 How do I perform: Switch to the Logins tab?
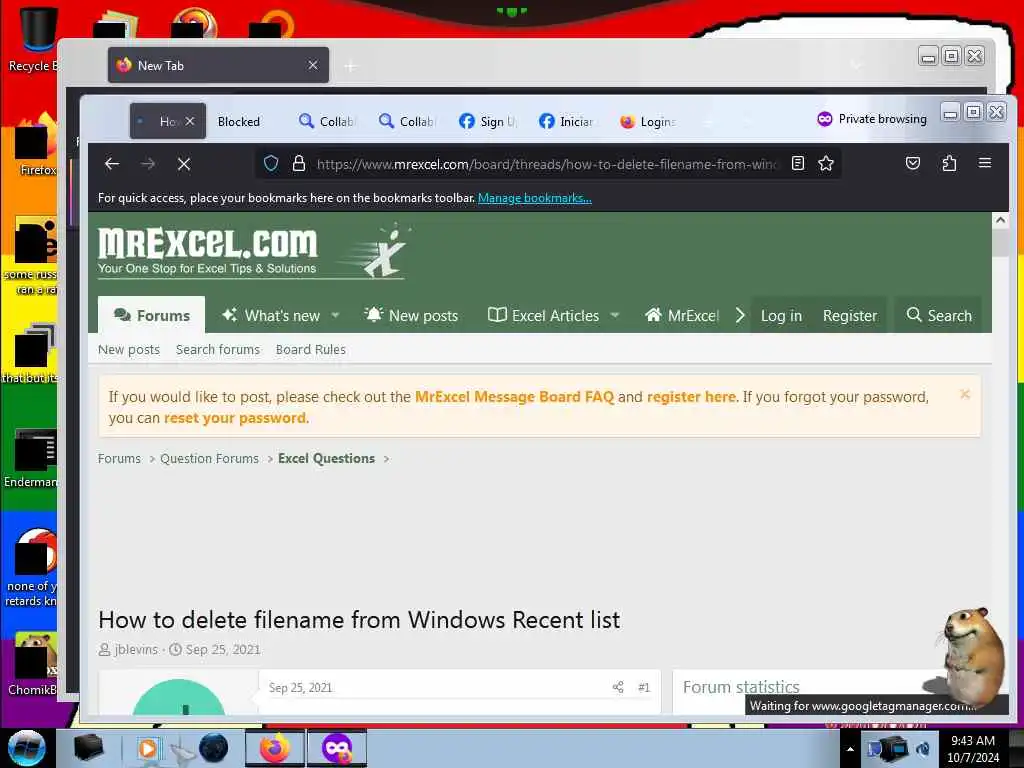point(647,121)
